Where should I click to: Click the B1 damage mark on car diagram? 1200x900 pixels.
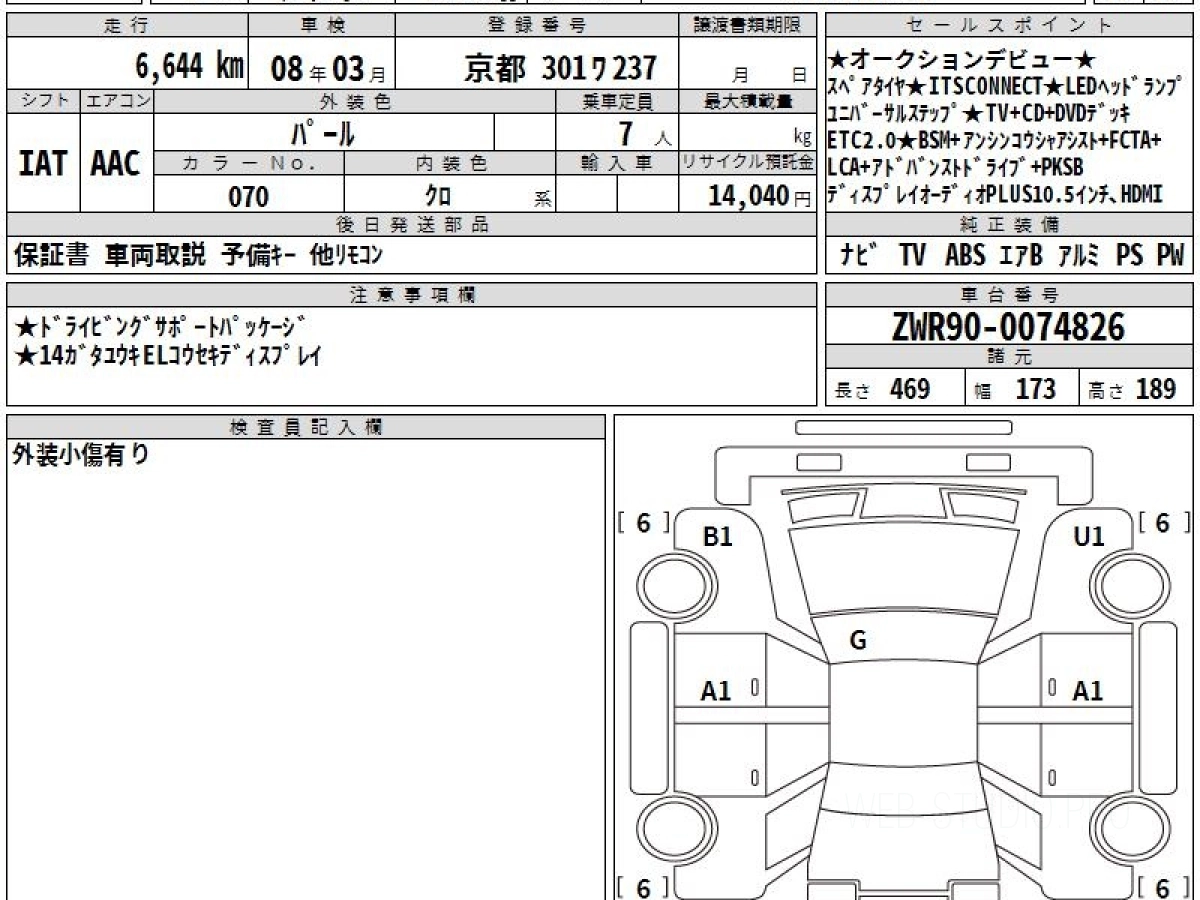pyautogui.click(x=718, y=537)
